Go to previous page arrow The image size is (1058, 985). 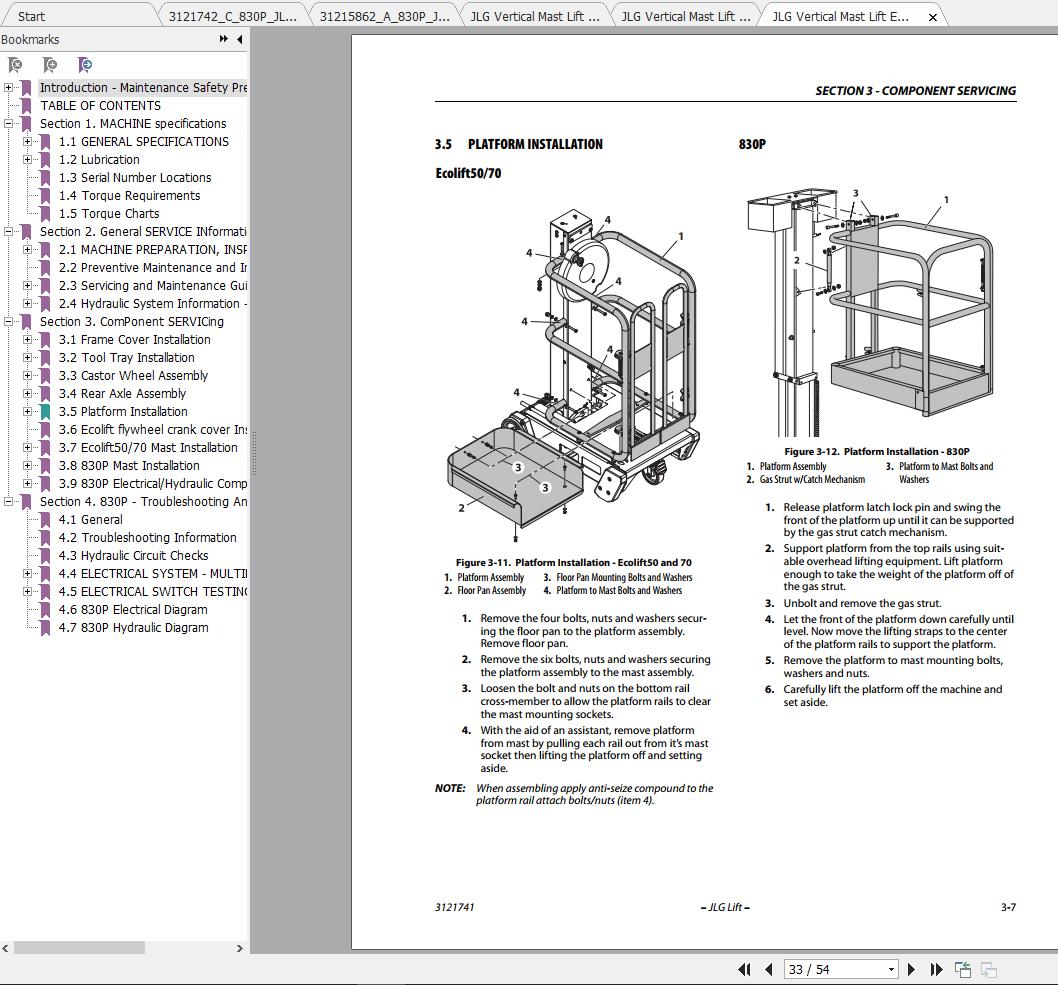point(769,969)
